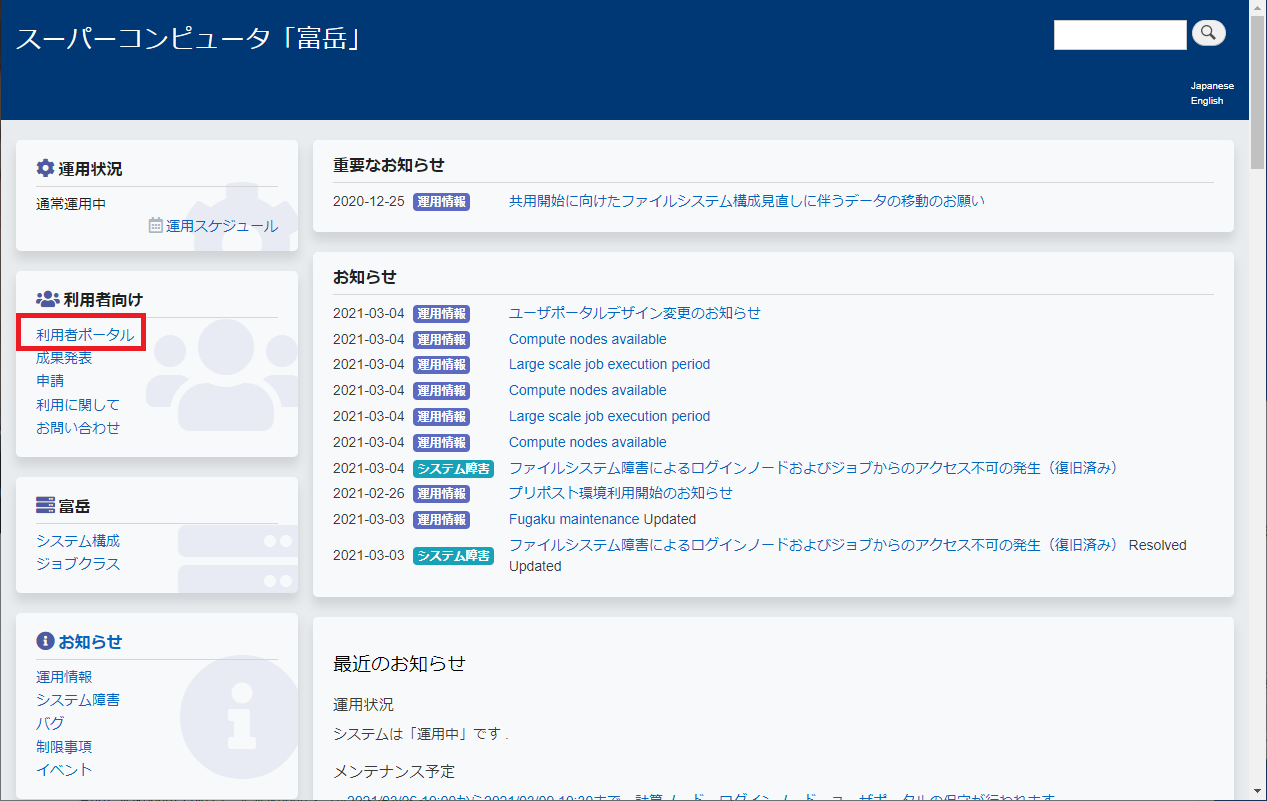Open the システム構成 link
The image size is (1267, 801).
78,541
